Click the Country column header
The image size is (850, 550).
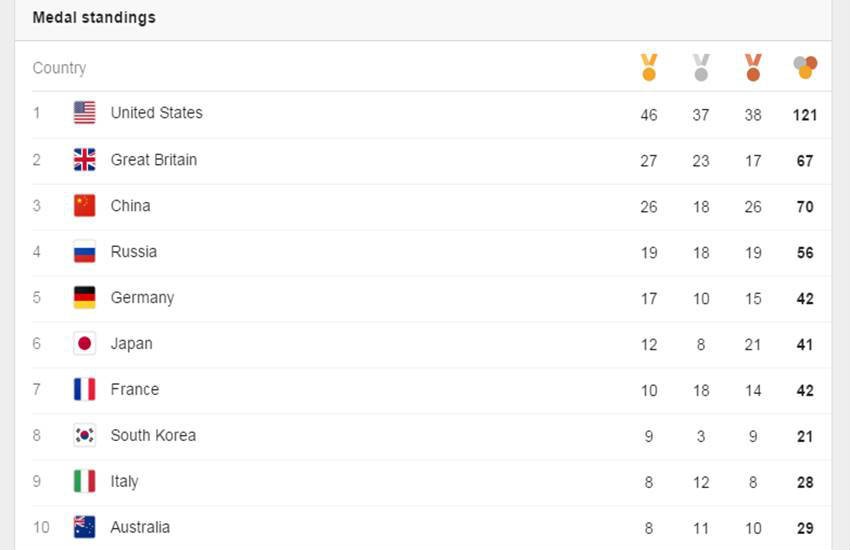pyautogui.click(x=59, y=68)
